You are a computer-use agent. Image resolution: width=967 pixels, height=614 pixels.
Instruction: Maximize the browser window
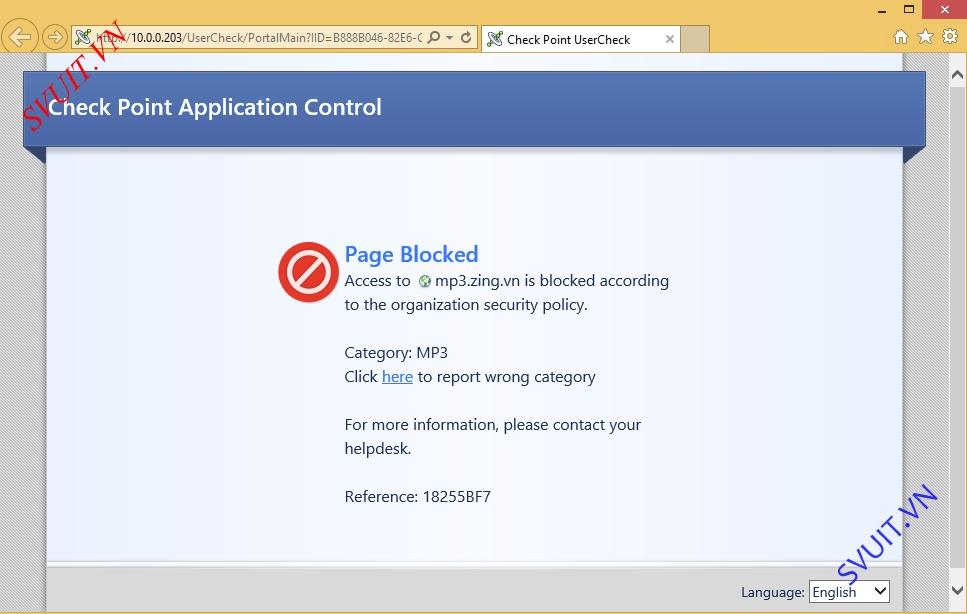(908, 9)
